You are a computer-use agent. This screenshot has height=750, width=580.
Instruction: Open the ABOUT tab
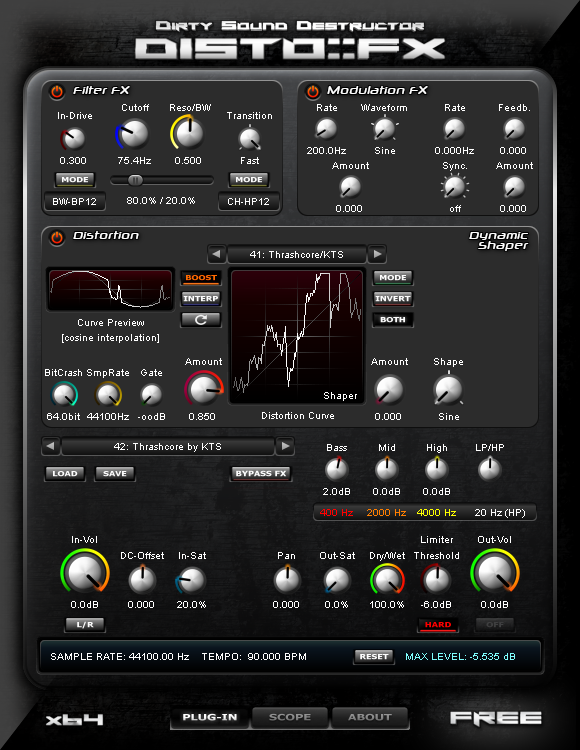[370, 717]
